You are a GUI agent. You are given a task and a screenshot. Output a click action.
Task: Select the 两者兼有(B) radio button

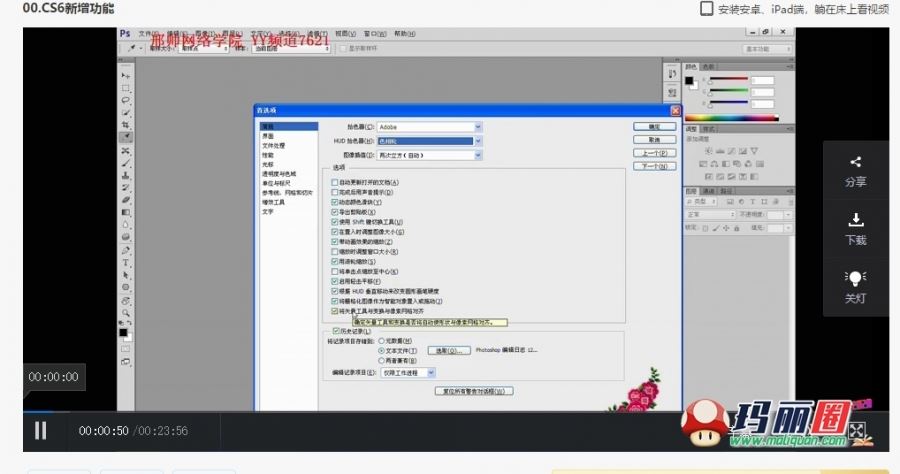point(381,360)
